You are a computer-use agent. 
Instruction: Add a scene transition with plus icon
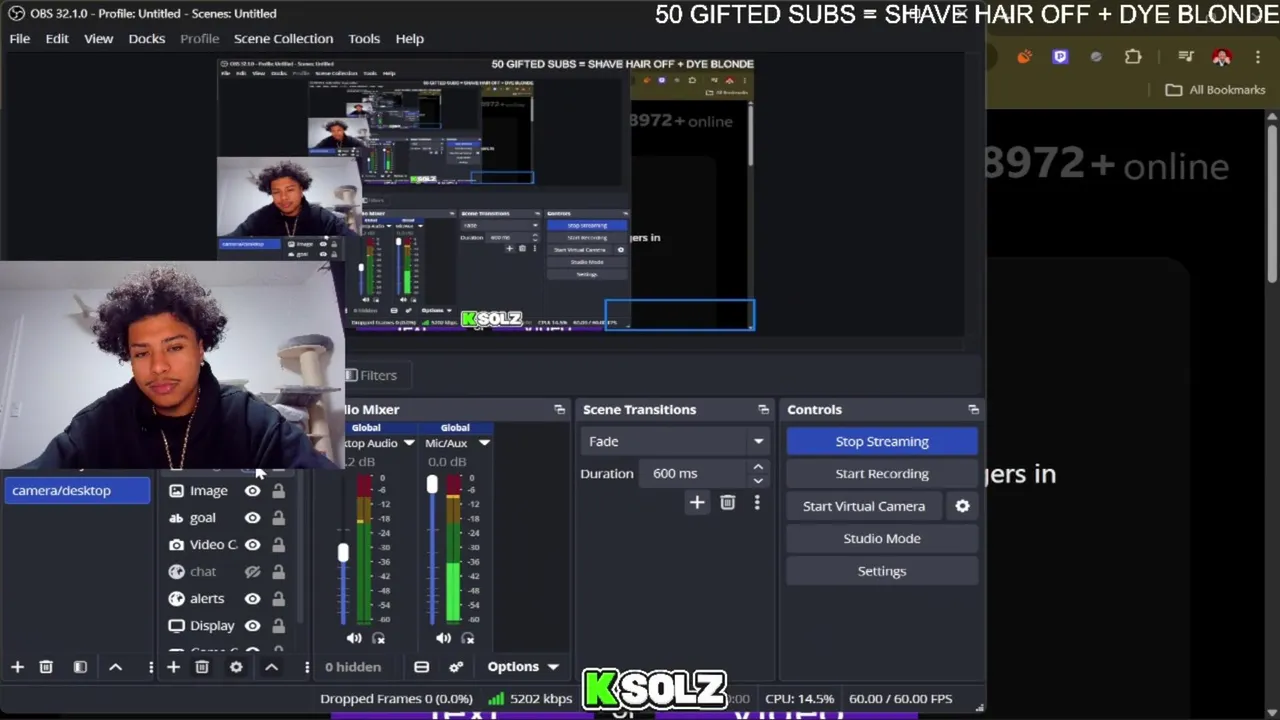pos(697,503)
